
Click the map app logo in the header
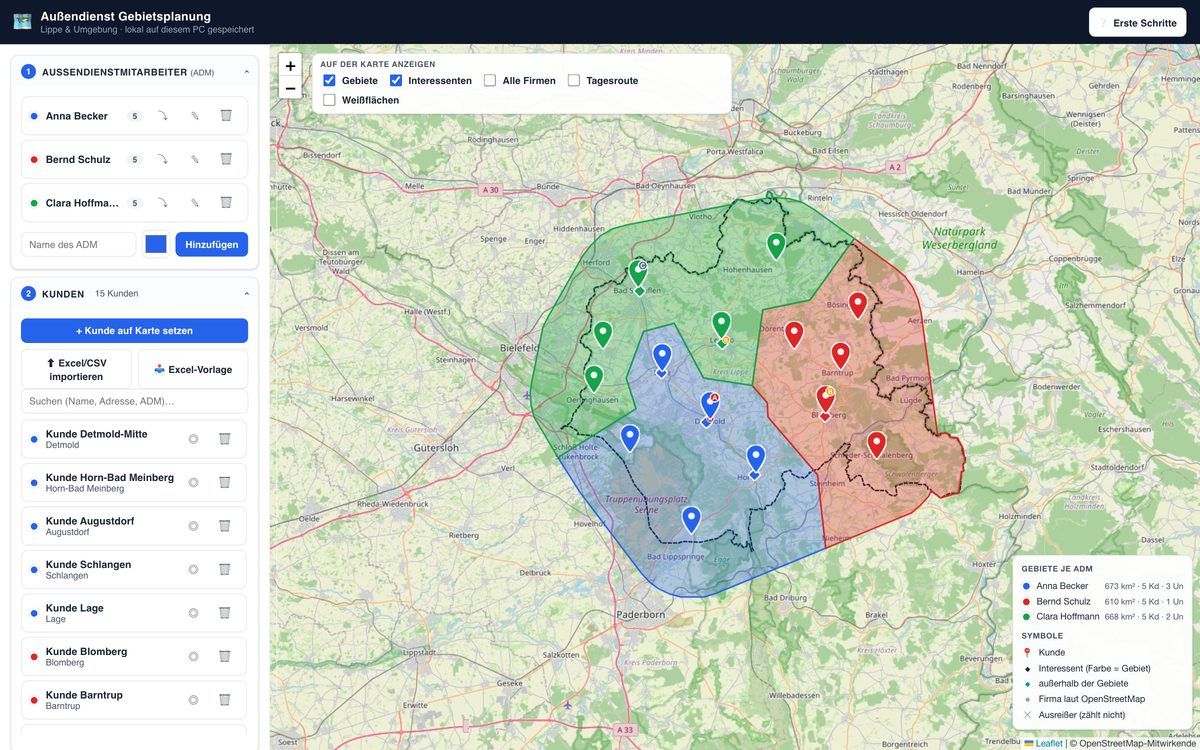click(x=22, y=21)
